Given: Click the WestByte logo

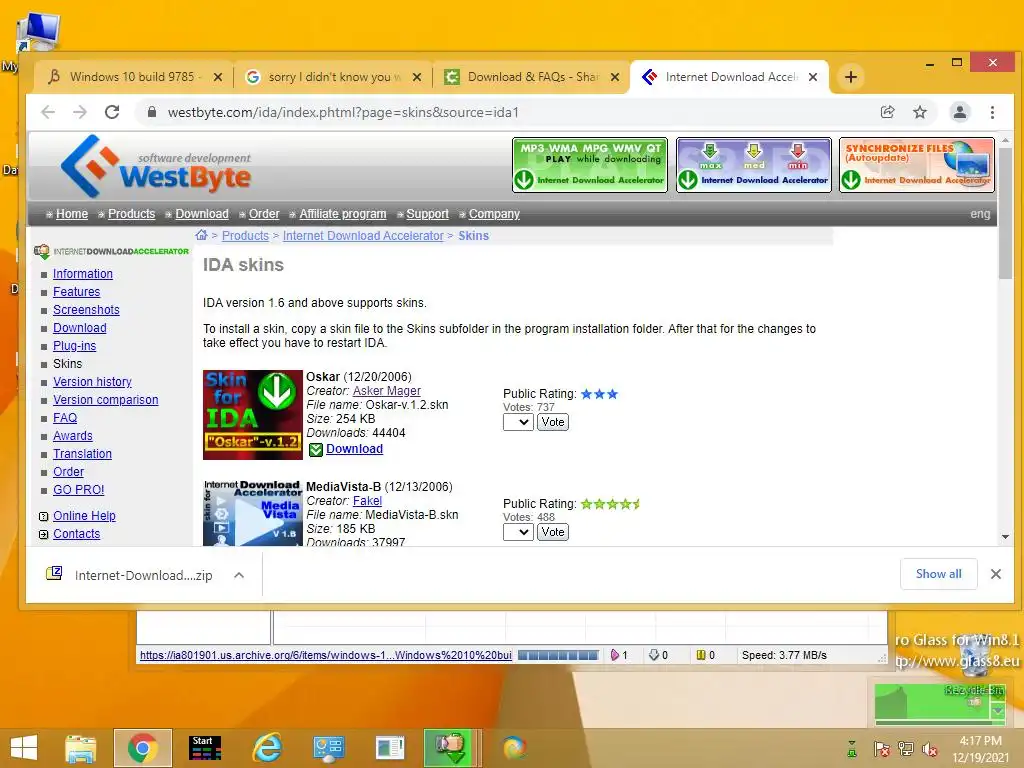Looking at the screenshot, I should (155, 167).
